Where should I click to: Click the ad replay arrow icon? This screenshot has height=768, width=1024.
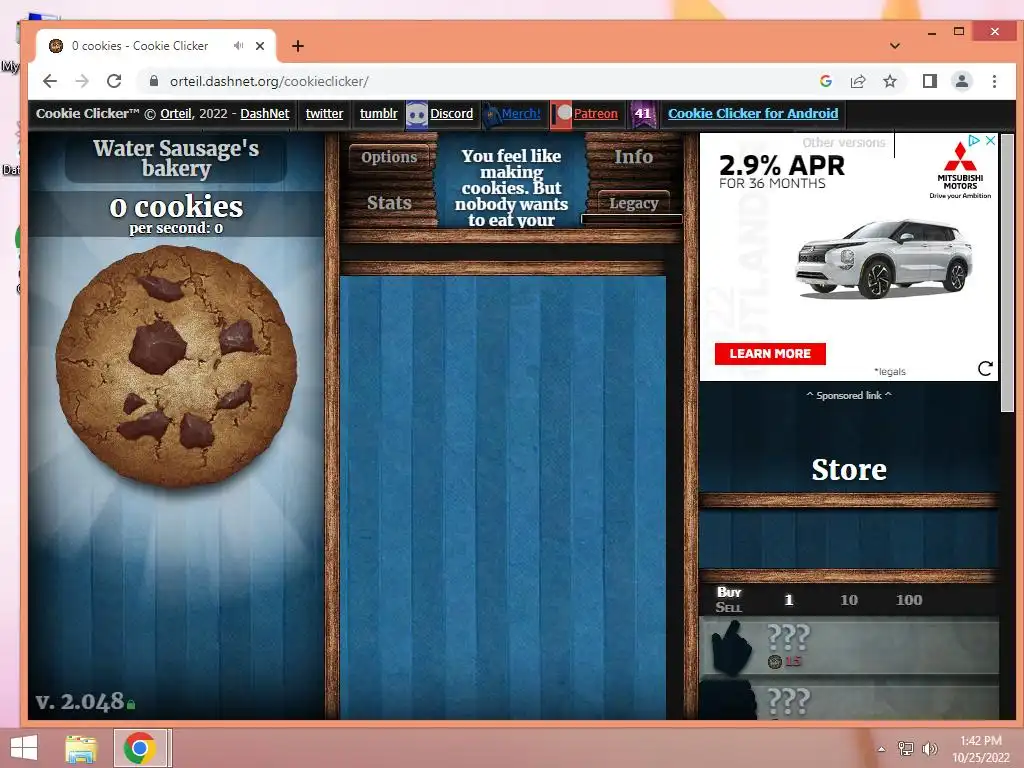tap(985, 369)
